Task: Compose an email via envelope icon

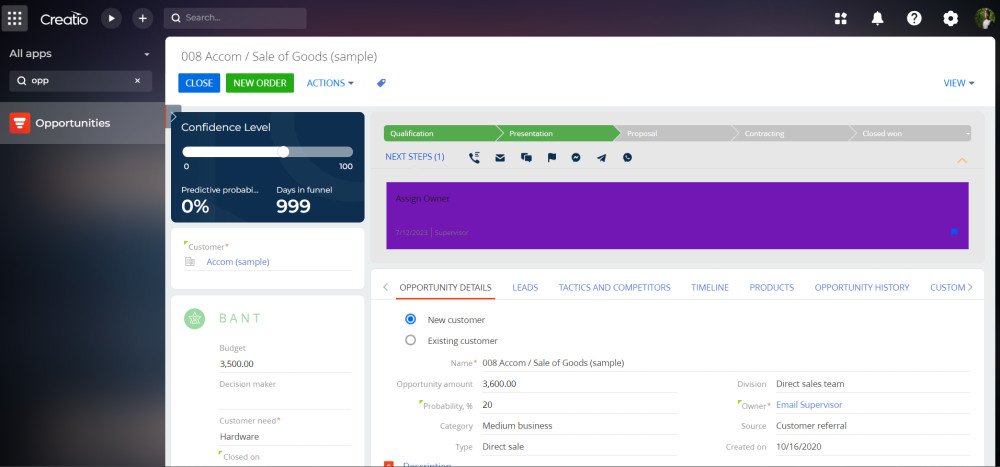Action: pyautogui.click(x=500, y=158)
